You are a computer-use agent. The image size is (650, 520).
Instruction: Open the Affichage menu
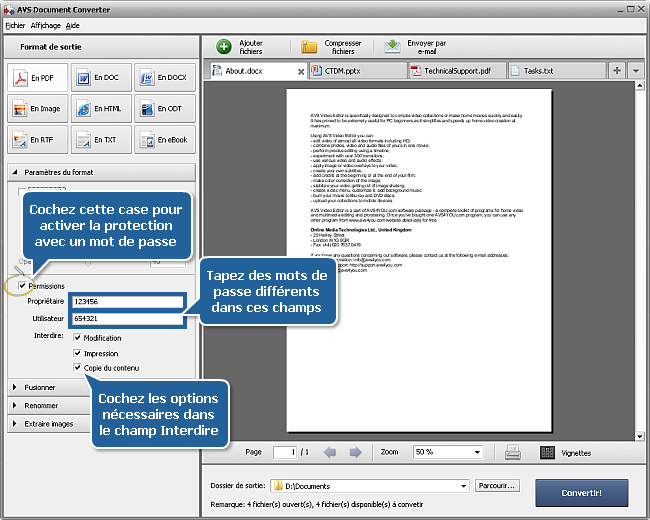[46, 25]
